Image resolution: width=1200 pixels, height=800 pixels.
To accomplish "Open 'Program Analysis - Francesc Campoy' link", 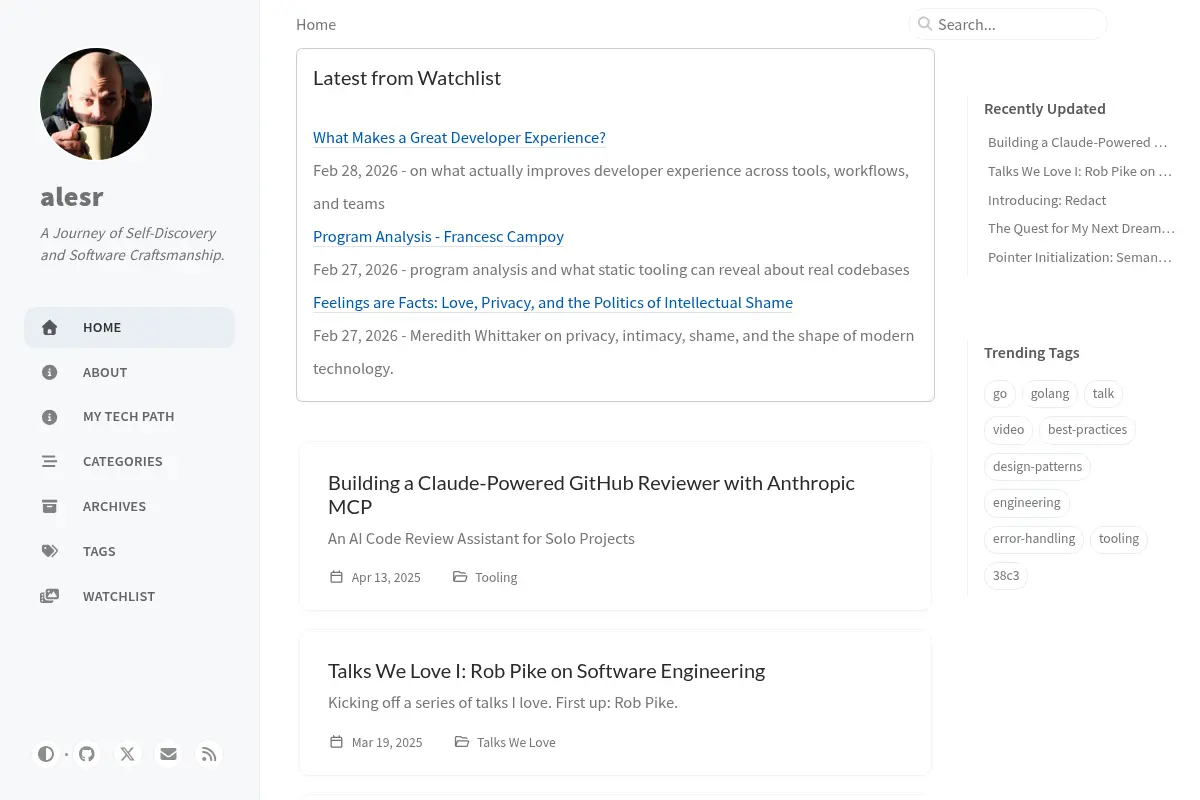I will click(438, 237).
